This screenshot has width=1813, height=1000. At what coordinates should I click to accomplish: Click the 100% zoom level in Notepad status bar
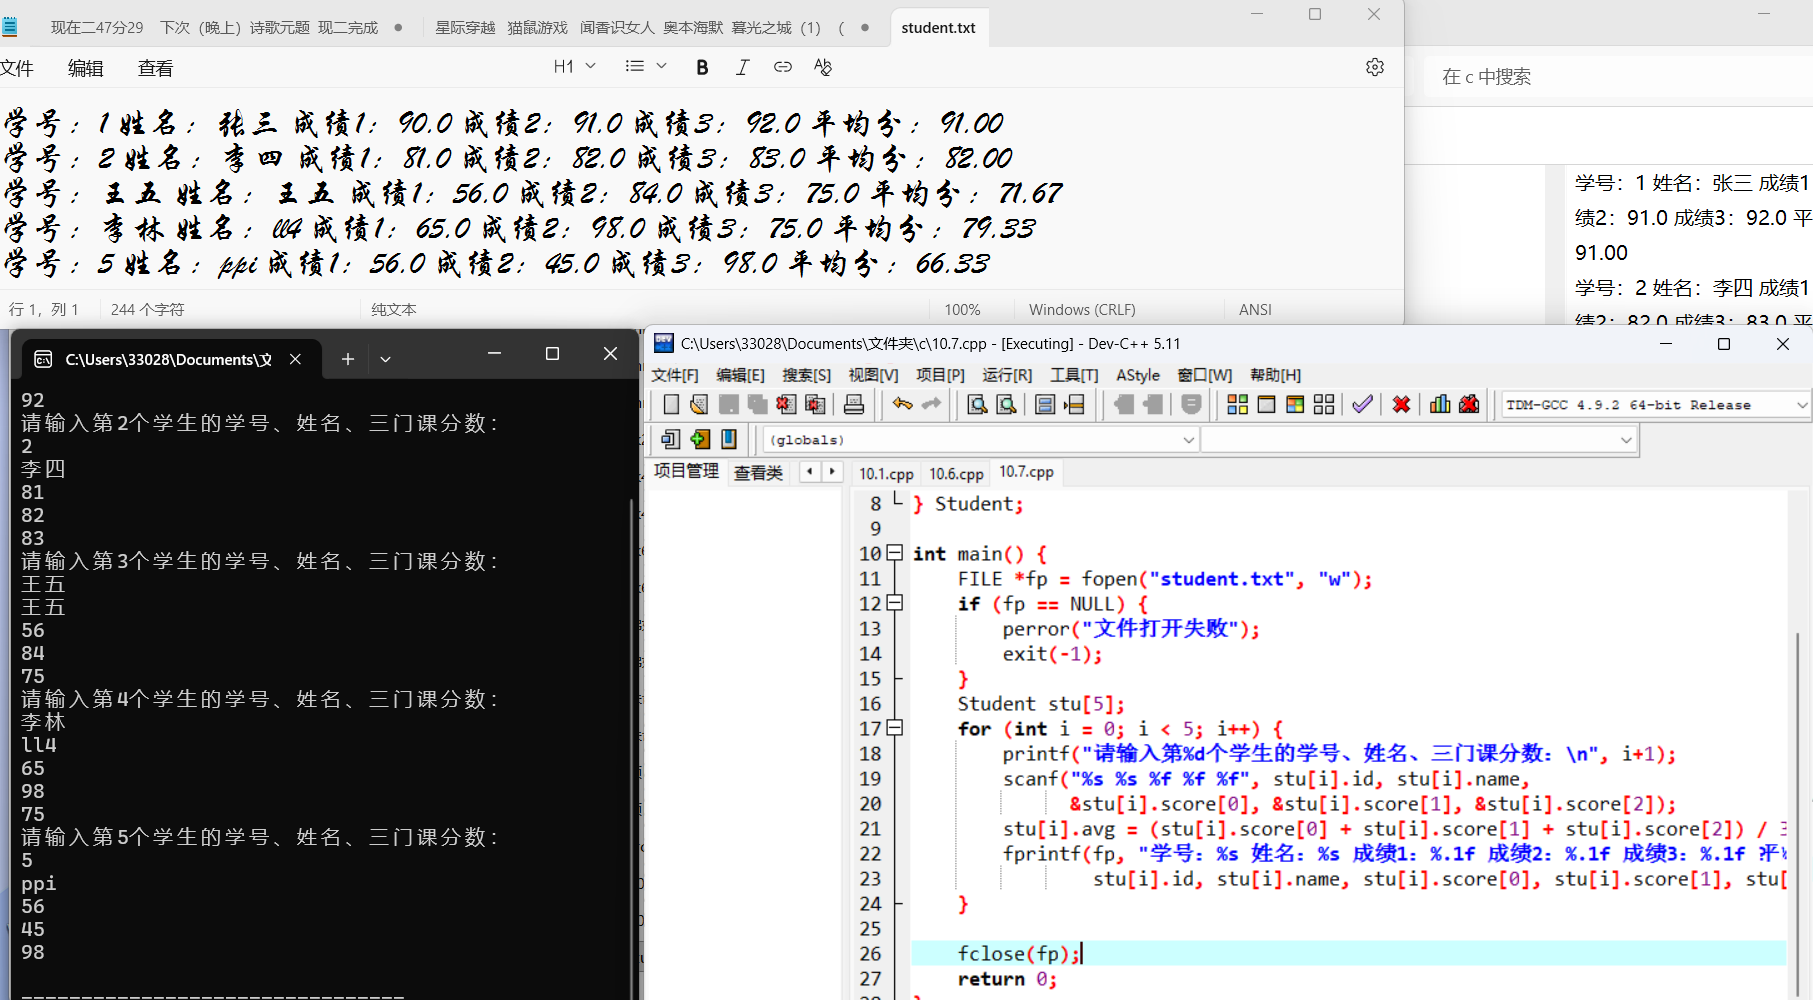[x=962, y=310]
